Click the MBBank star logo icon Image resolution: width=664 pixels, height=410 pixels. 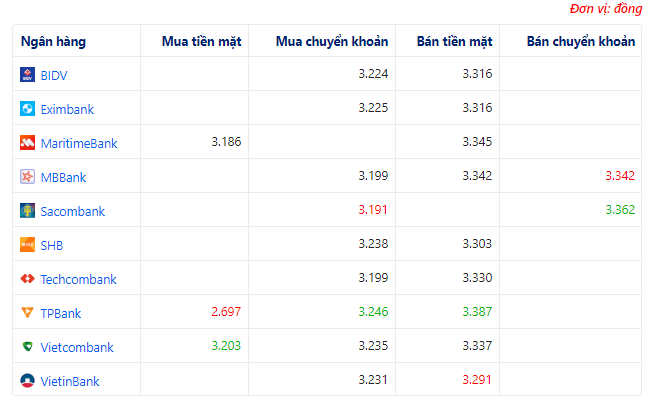28,177
